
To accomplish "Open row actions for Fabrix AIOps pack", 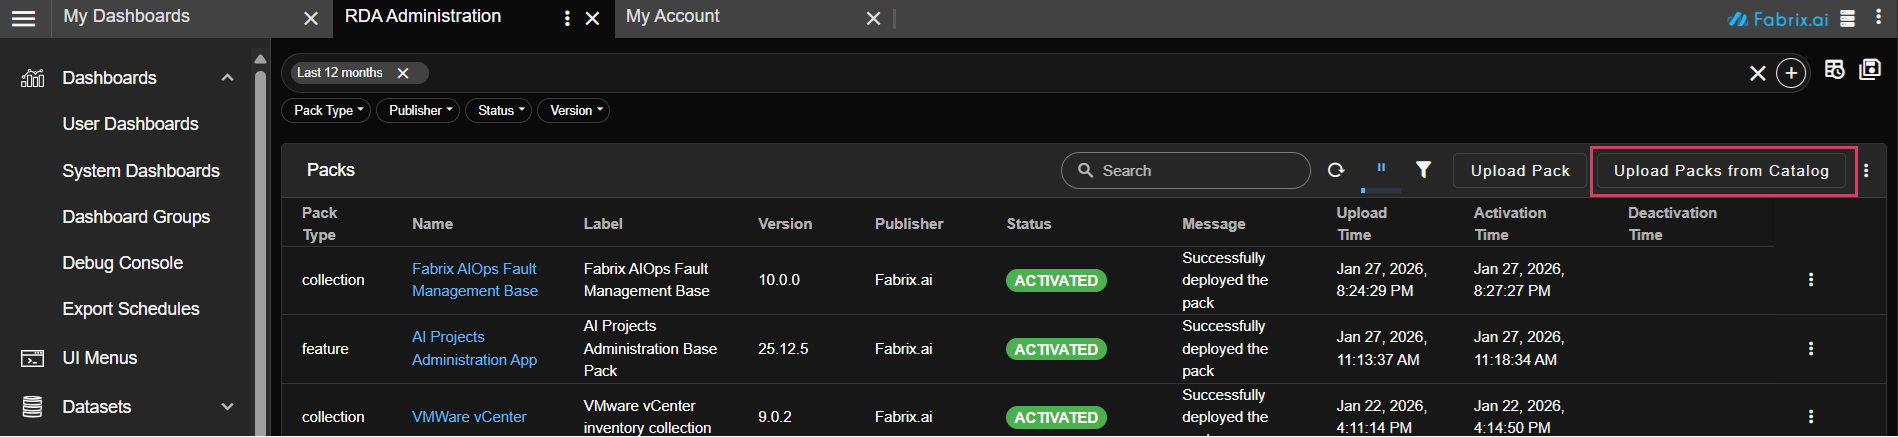I will click(x=1810, y=280).
